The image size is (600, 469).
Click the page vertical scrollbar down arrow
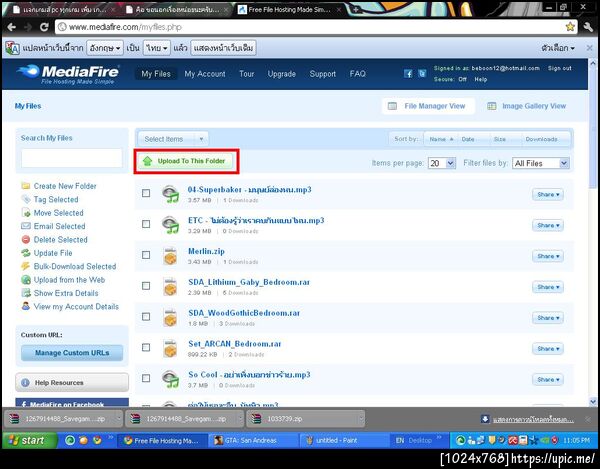point(593,402)
